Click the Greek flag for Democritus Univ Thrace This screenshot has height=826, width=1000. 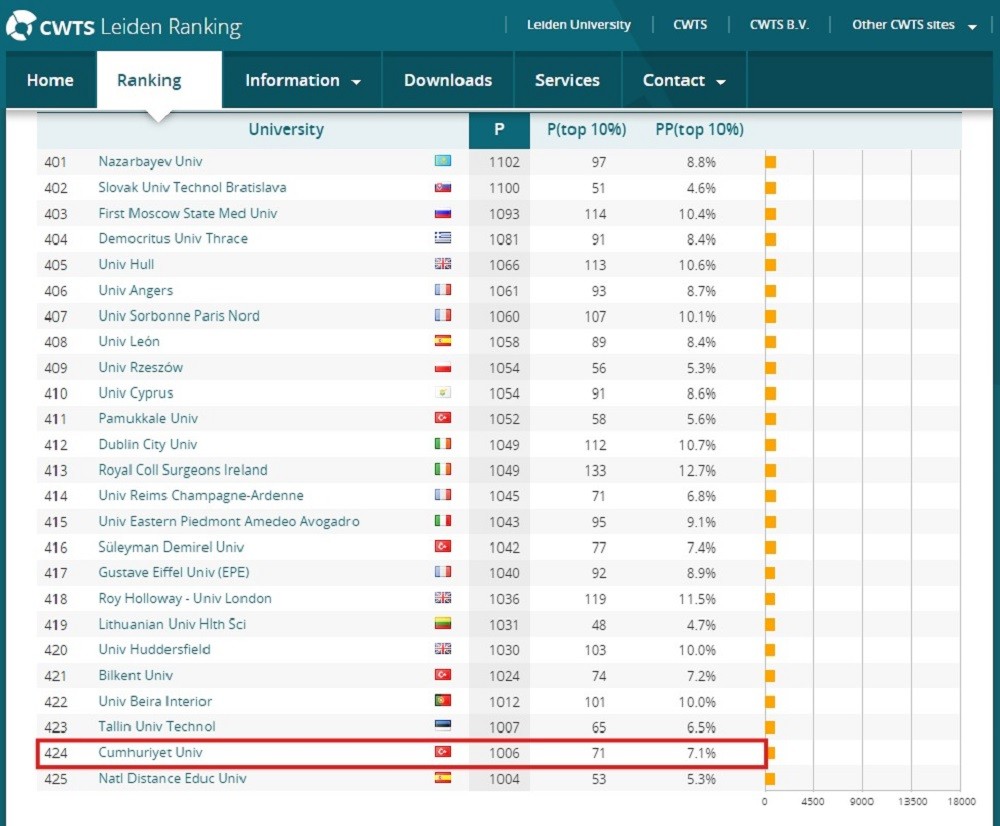click(x=442, y=239)
